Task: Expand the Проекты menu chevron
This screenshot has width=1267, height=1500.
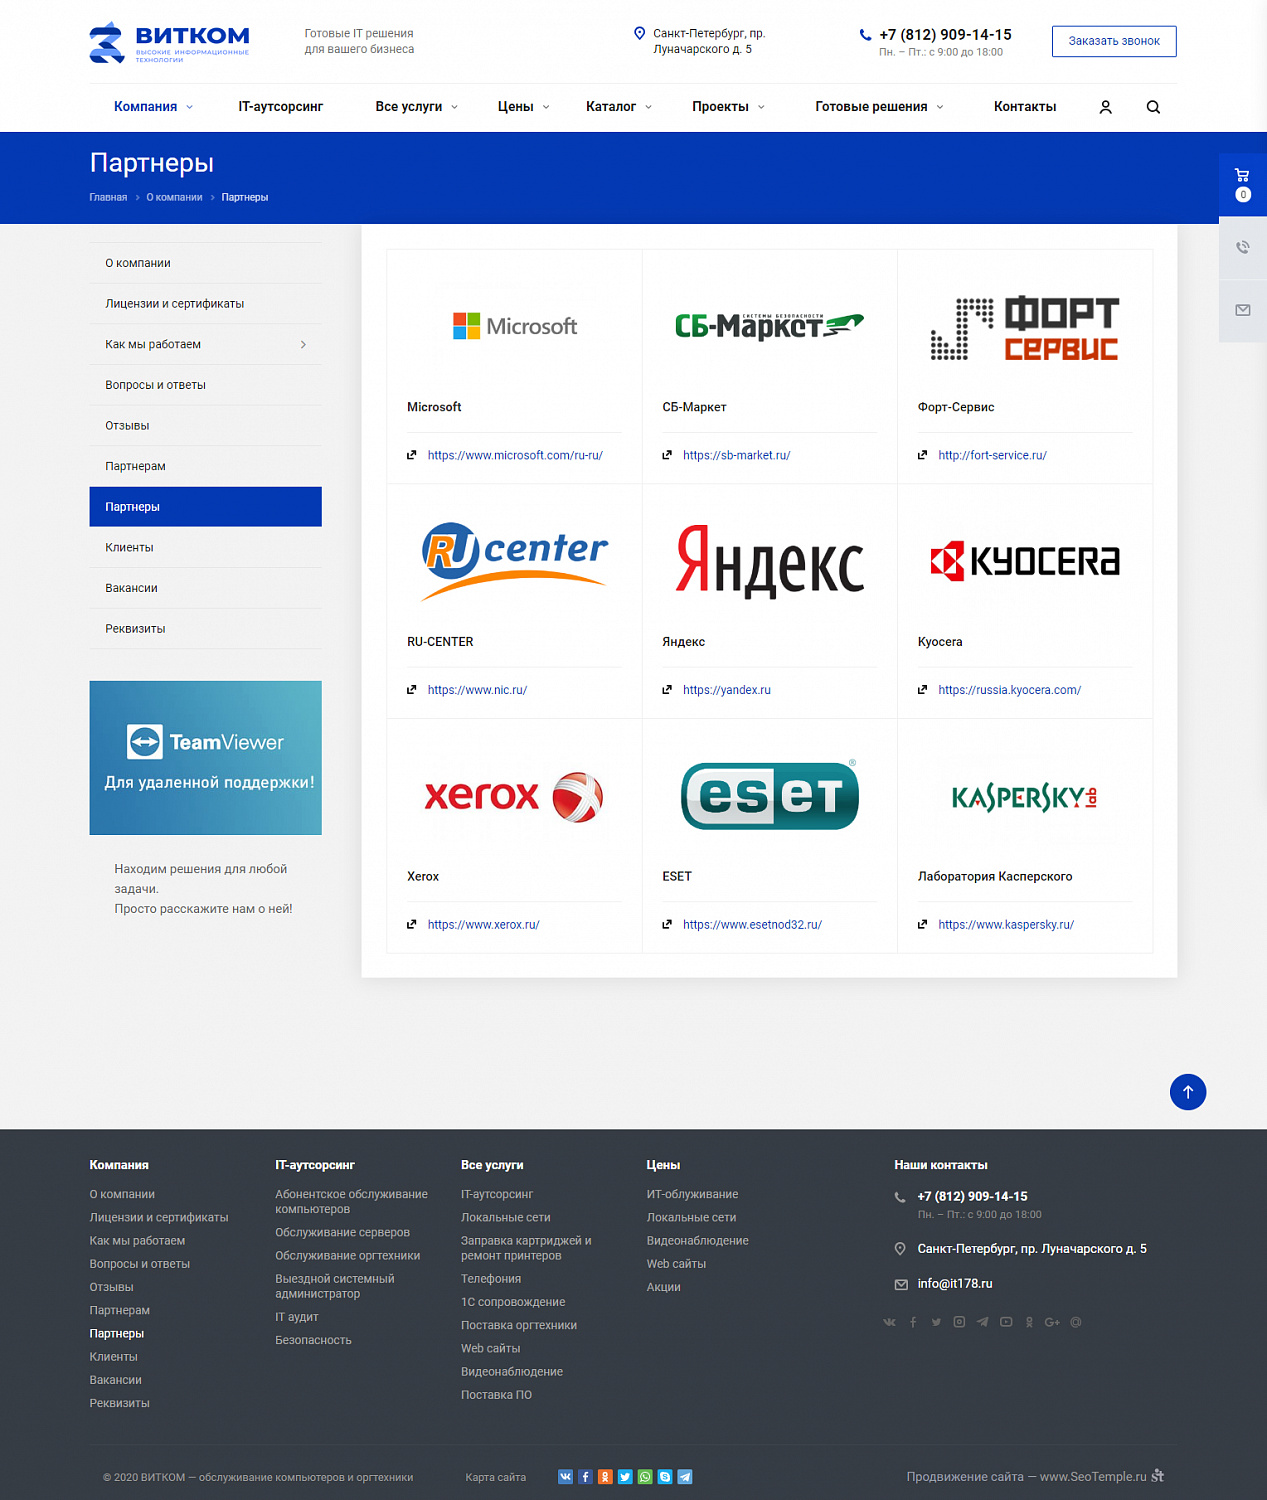Action: point(761,107)
